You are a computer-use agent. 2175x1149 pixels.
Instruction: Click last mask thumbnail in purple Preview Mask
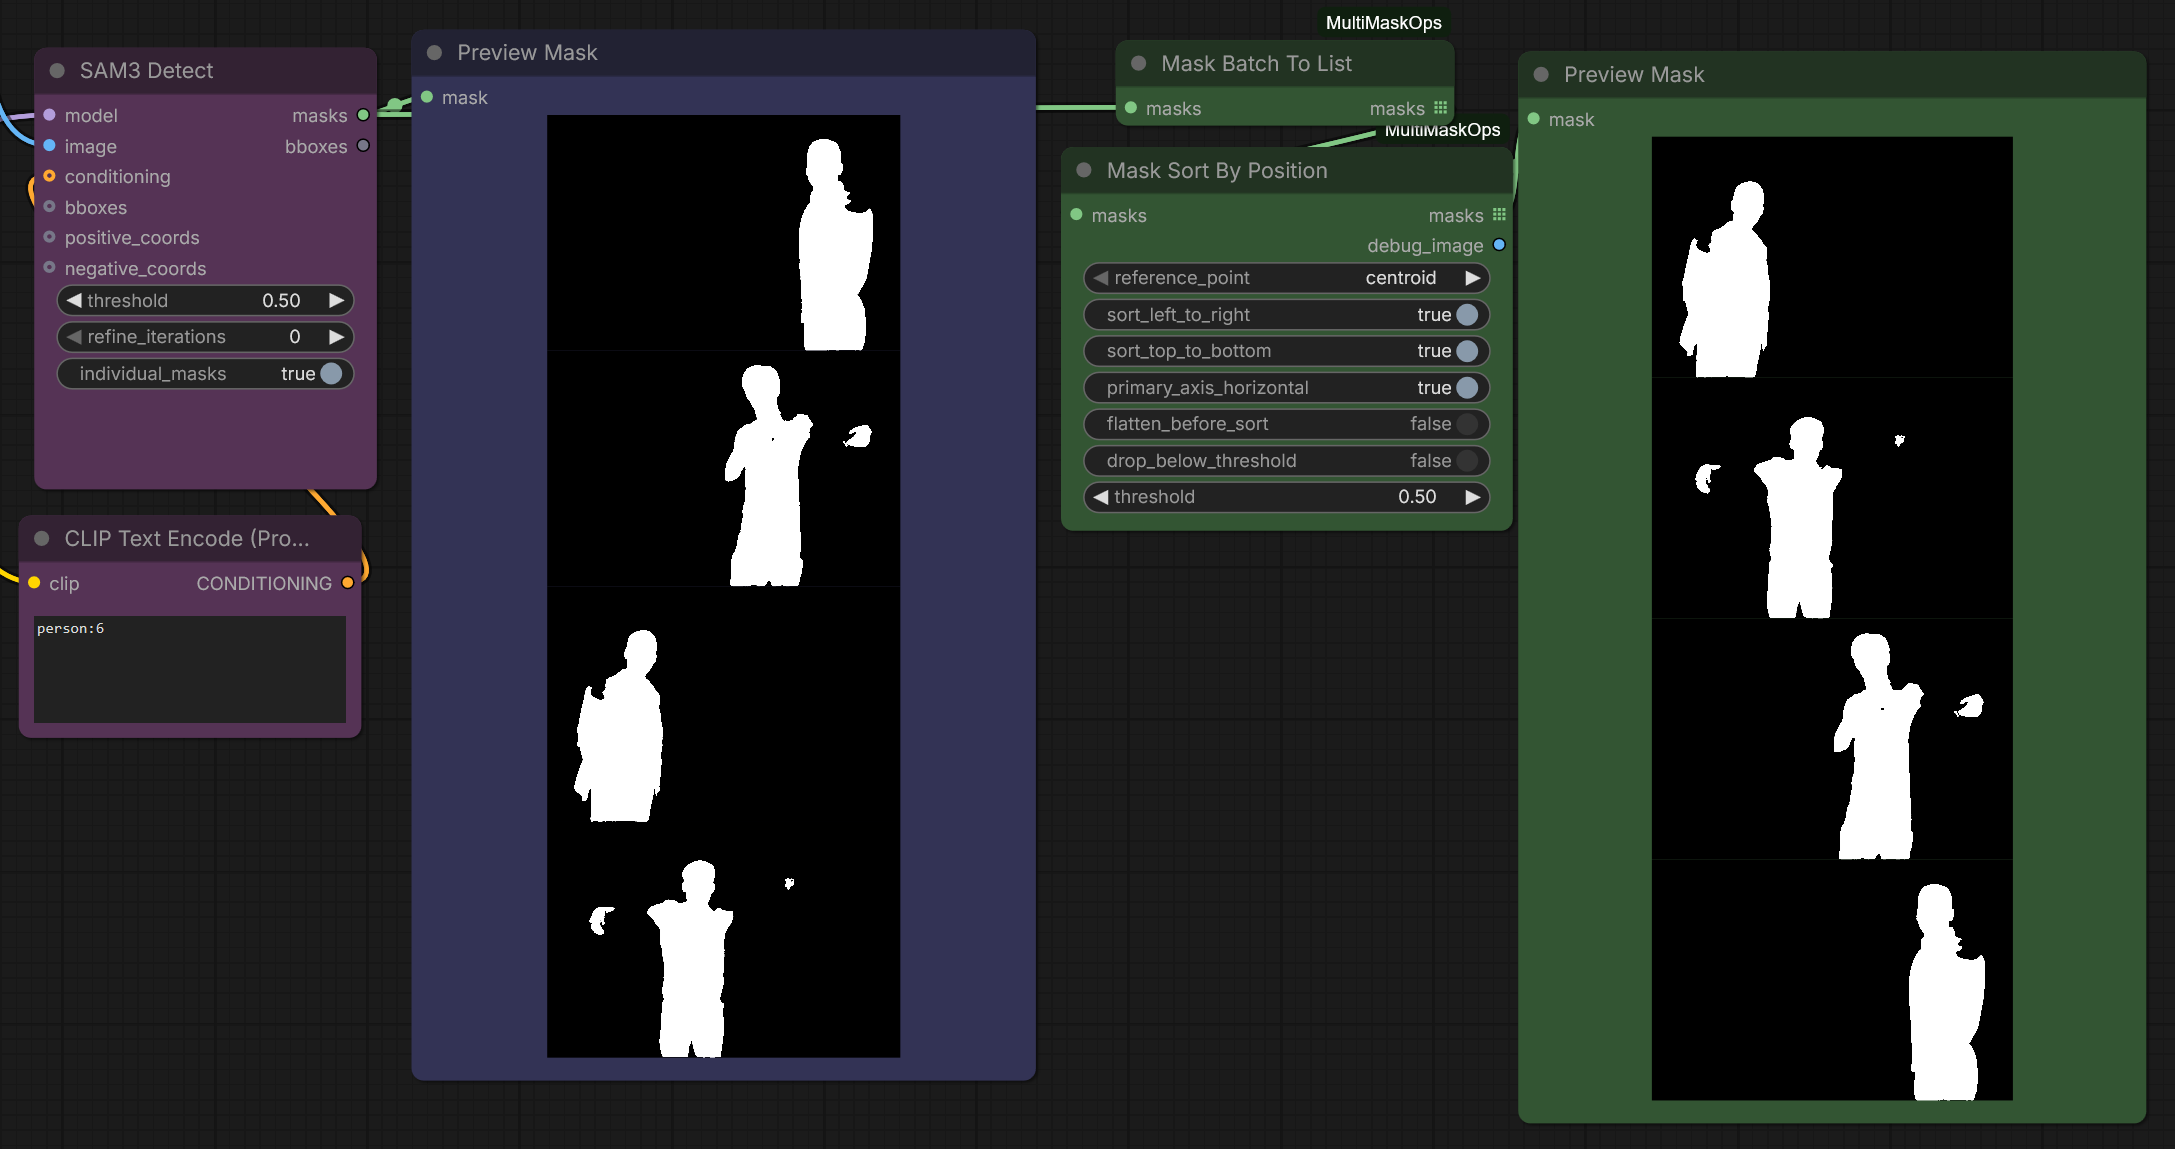tap(723, 940)
